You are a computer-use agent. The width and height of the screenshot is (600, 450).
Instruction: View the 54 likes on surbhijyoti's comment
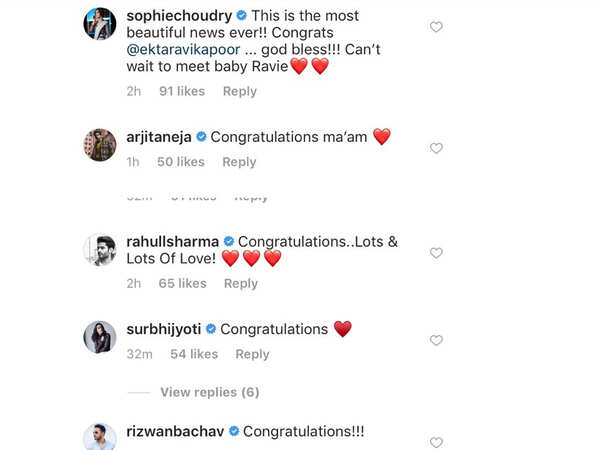(x=194, y=354)
